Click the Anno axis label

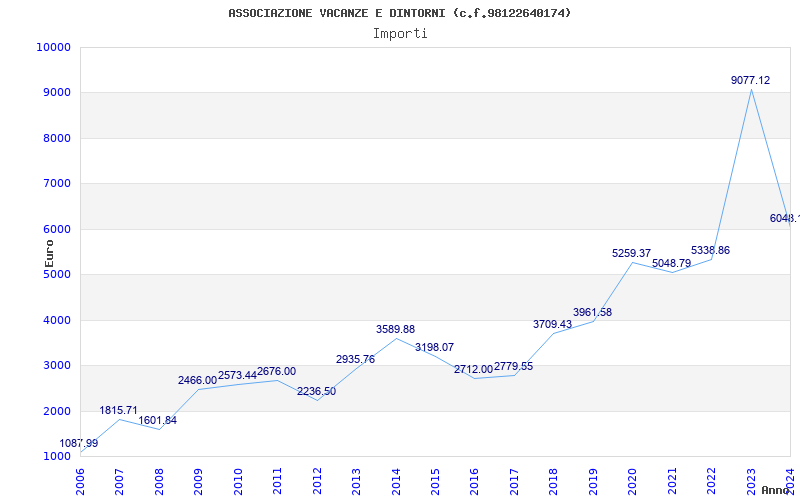point(775,490)
